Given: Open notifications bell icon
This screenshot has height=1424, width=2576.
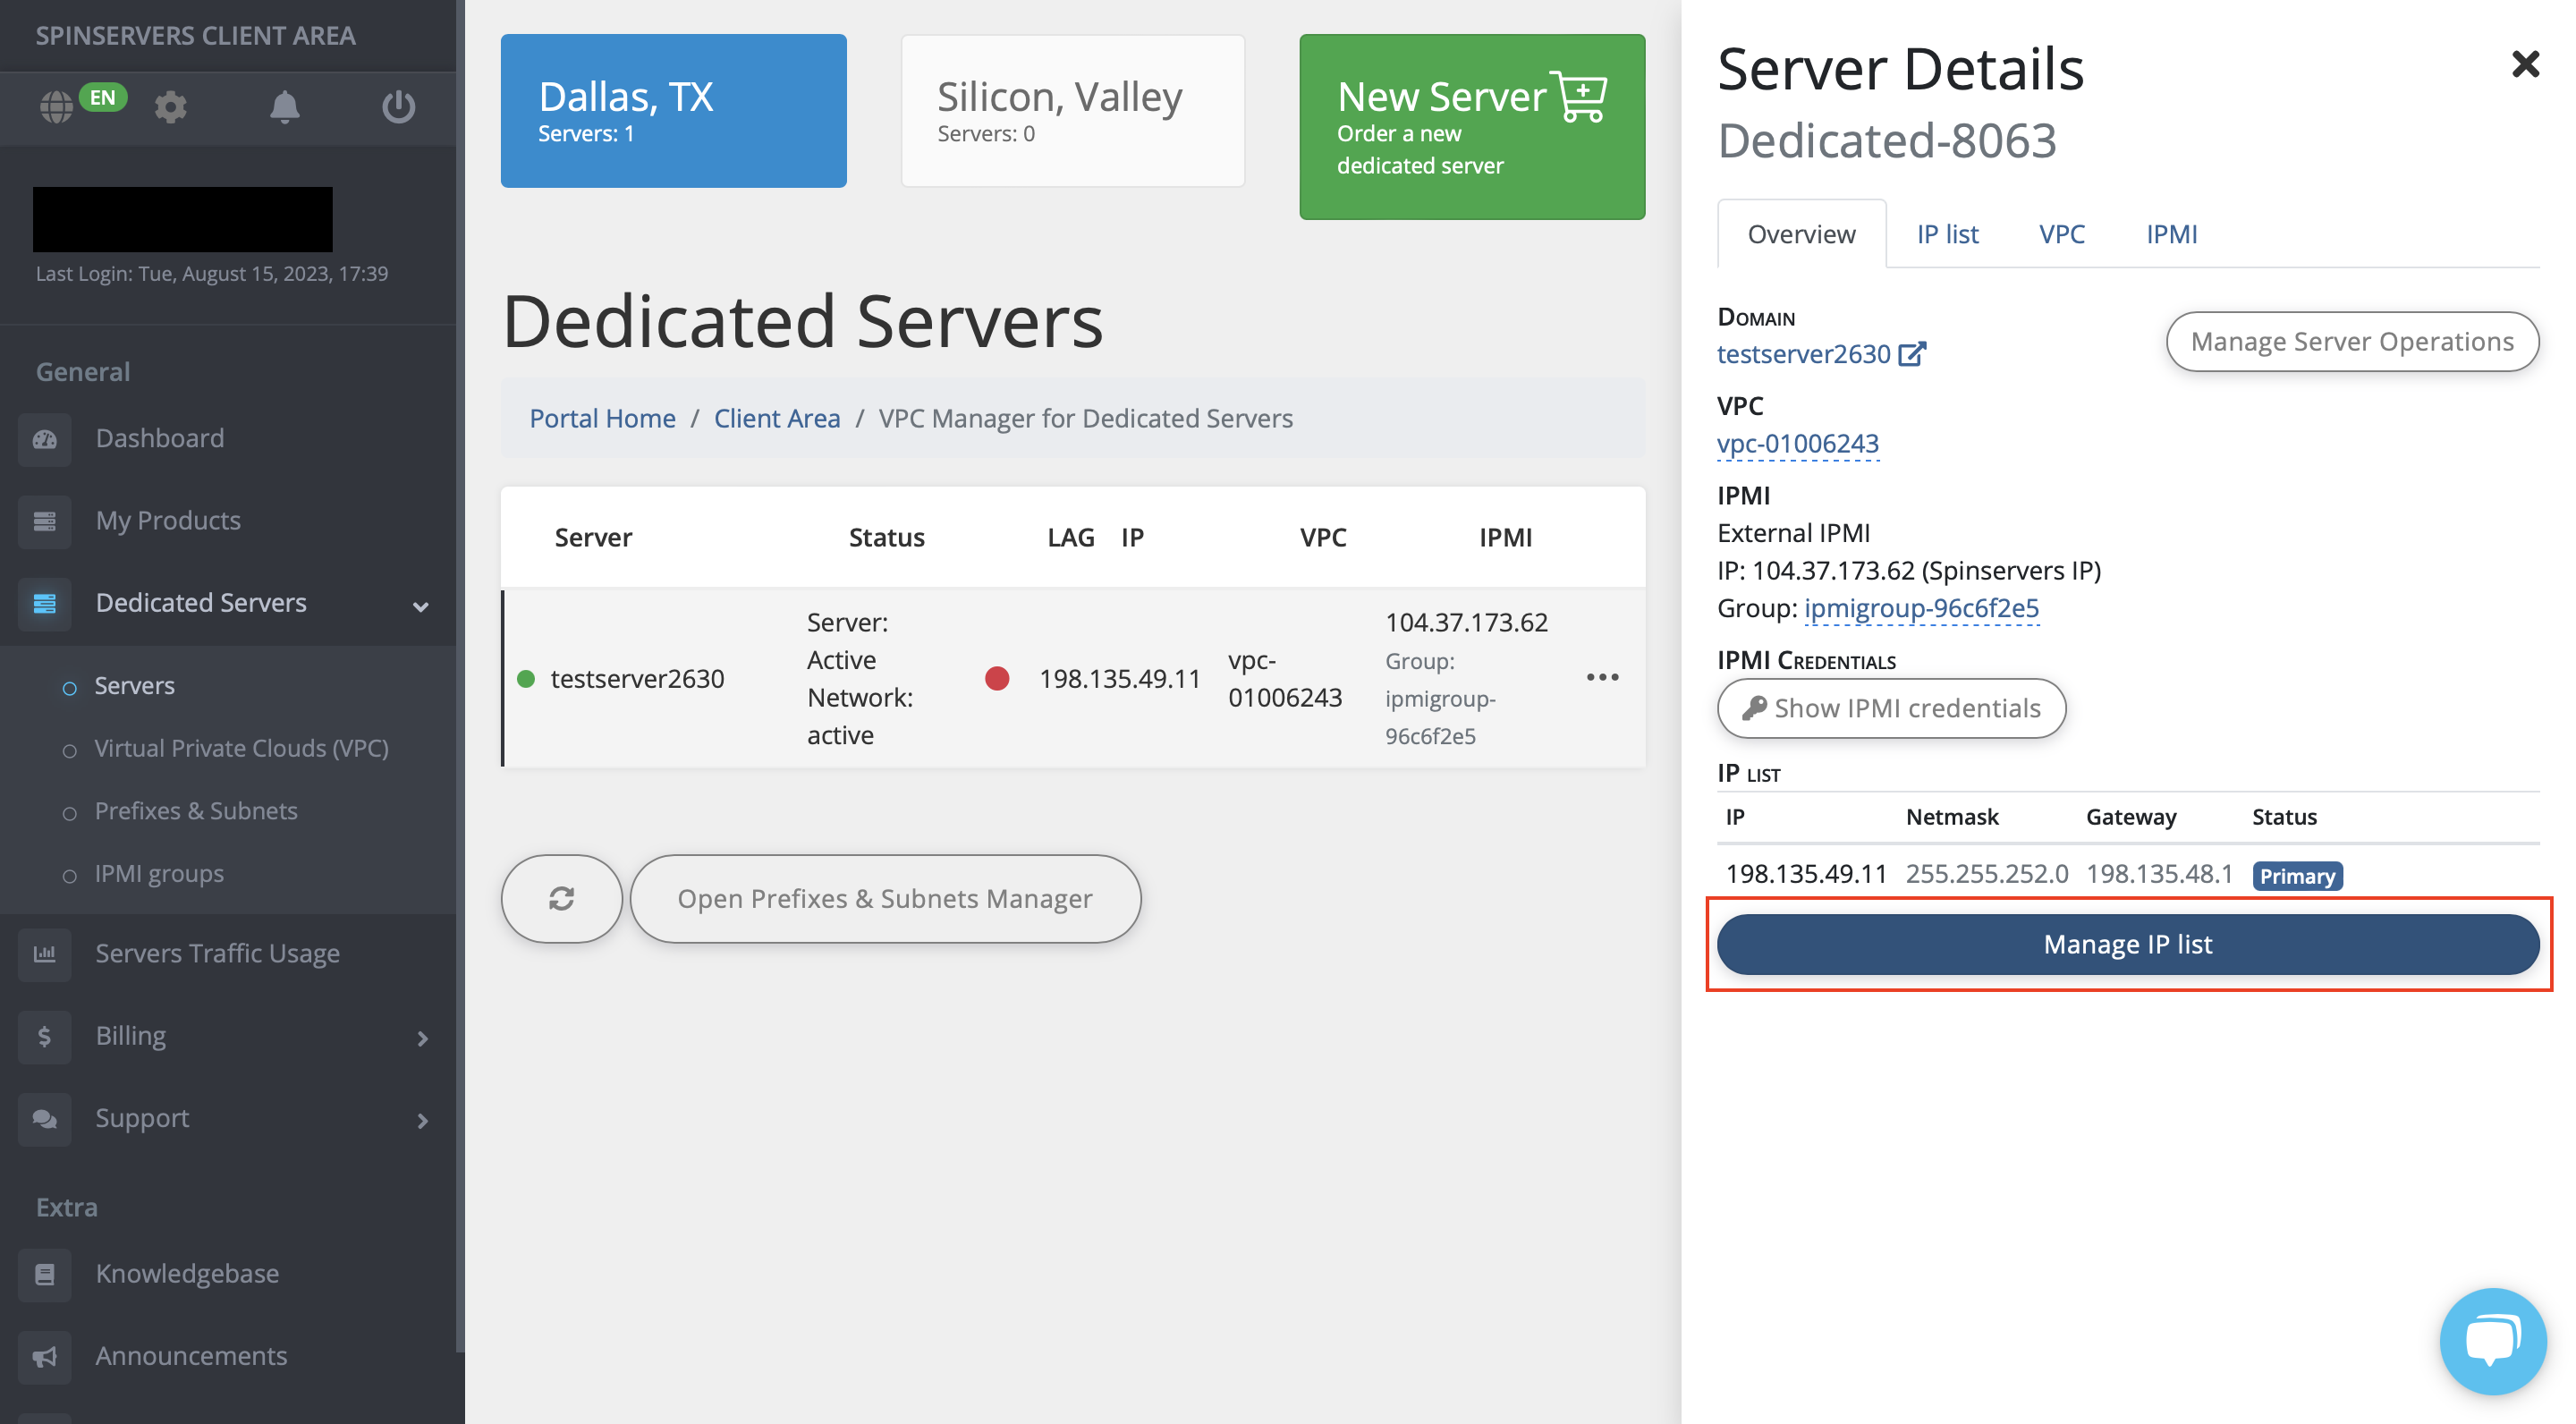Looking at the screenshot, I should [x=285, y=106].
